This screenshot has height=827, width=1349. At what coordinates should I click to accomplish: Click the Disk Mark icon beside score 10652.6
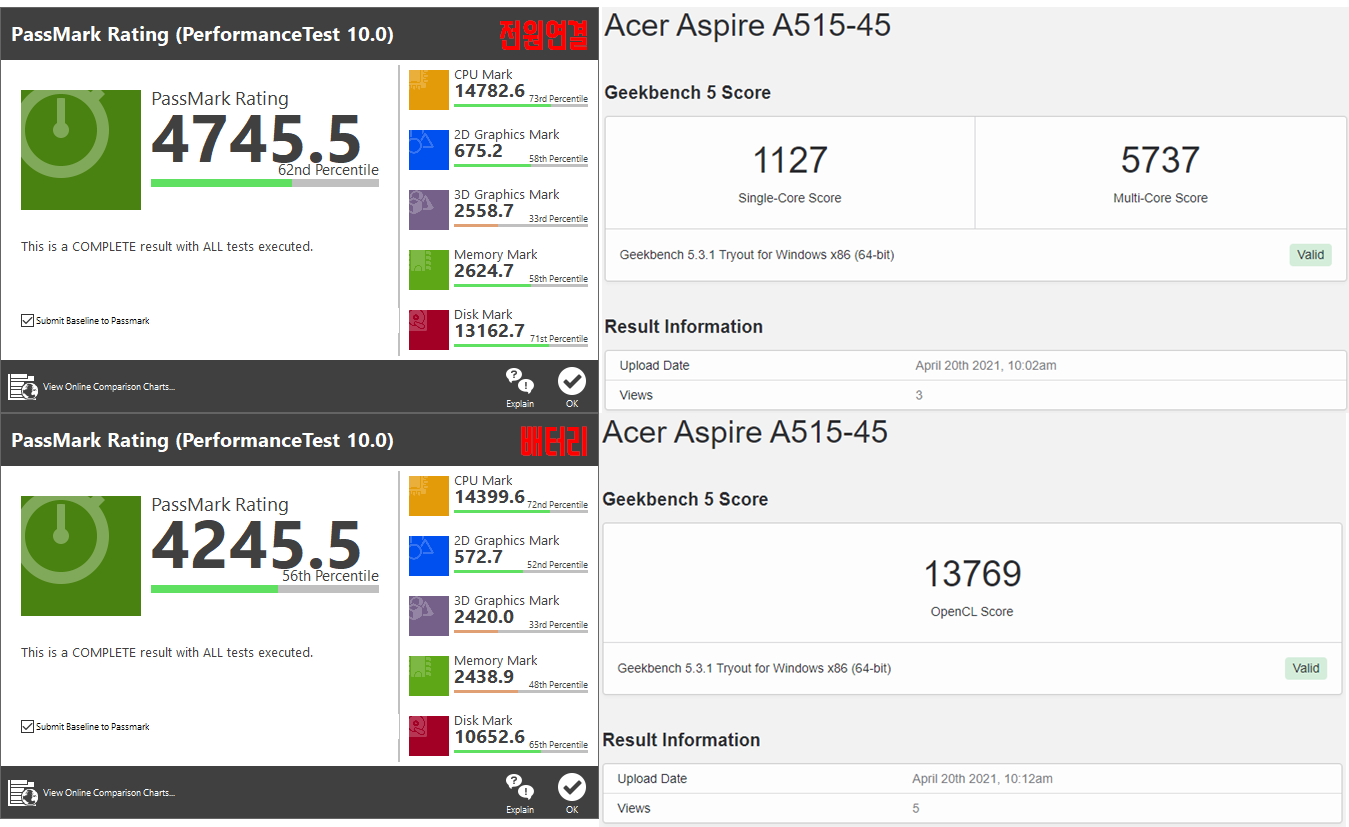tap(429, 736)
